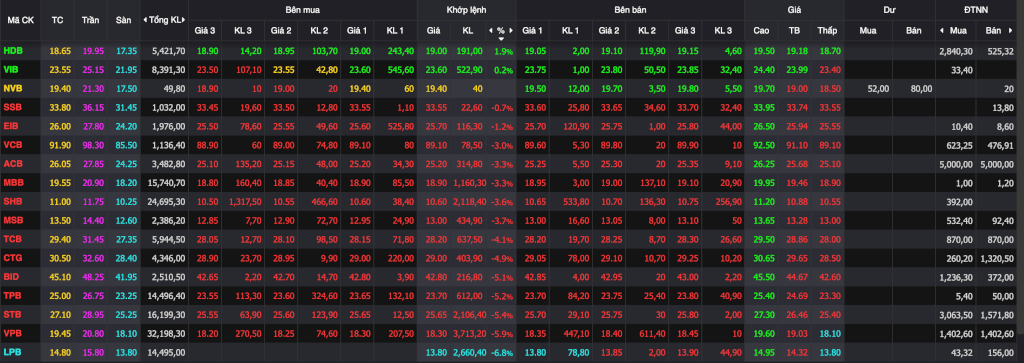Click the left arrow before ĐTNN Mua header

tap(942, 30)
